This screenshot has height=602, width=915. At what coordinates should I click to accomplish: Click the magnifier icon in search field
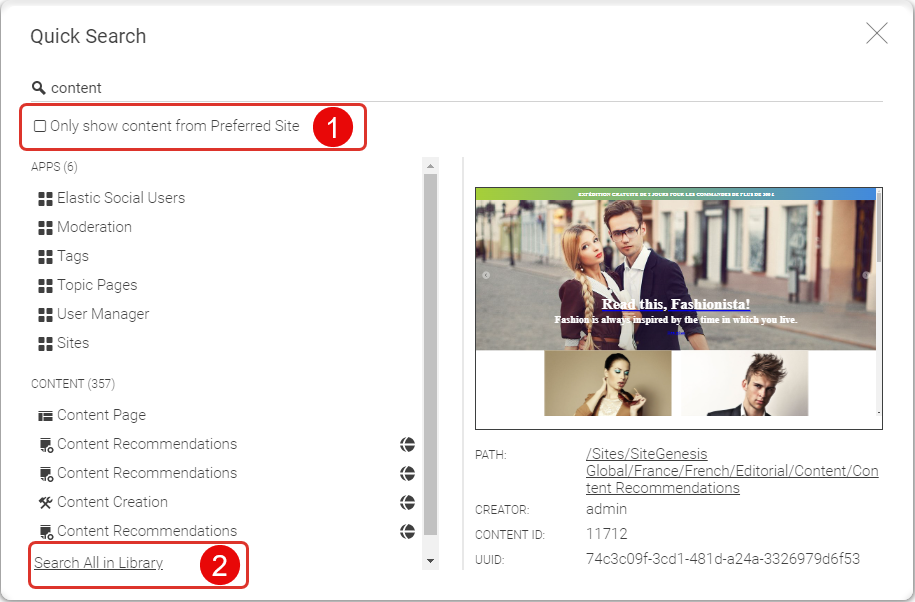[39, 88]
